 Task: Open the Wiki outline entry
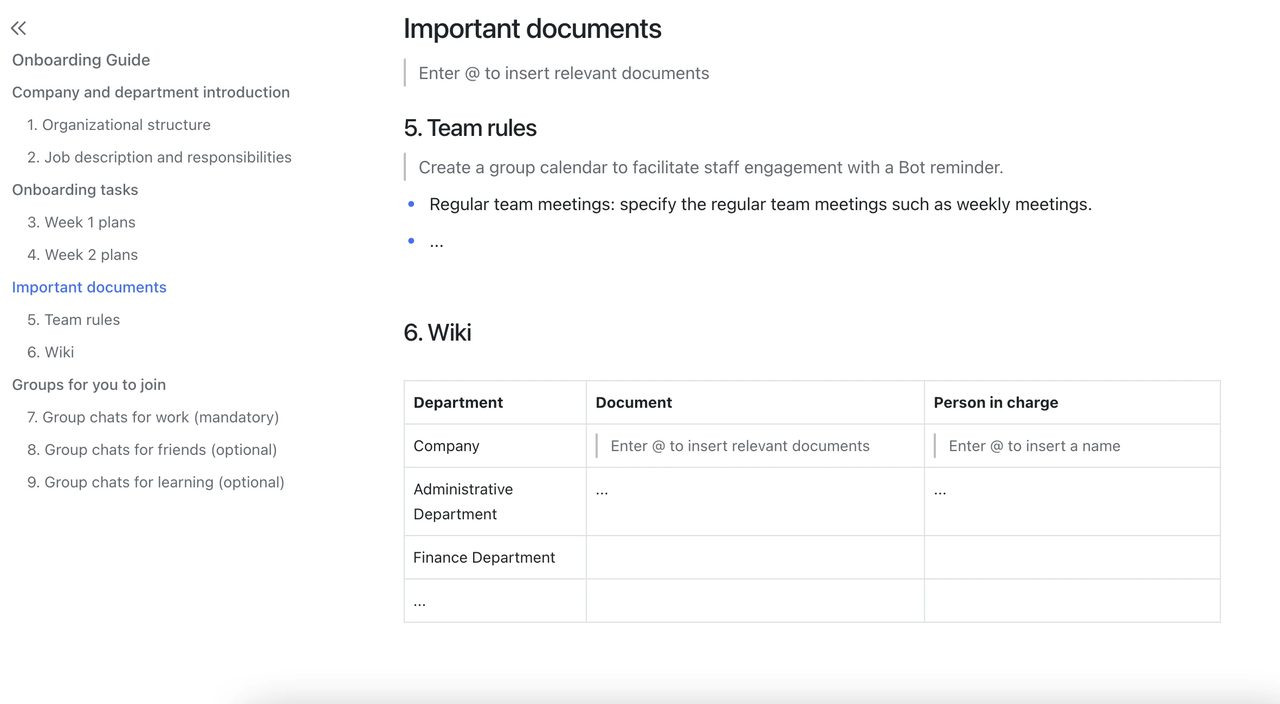50,352
